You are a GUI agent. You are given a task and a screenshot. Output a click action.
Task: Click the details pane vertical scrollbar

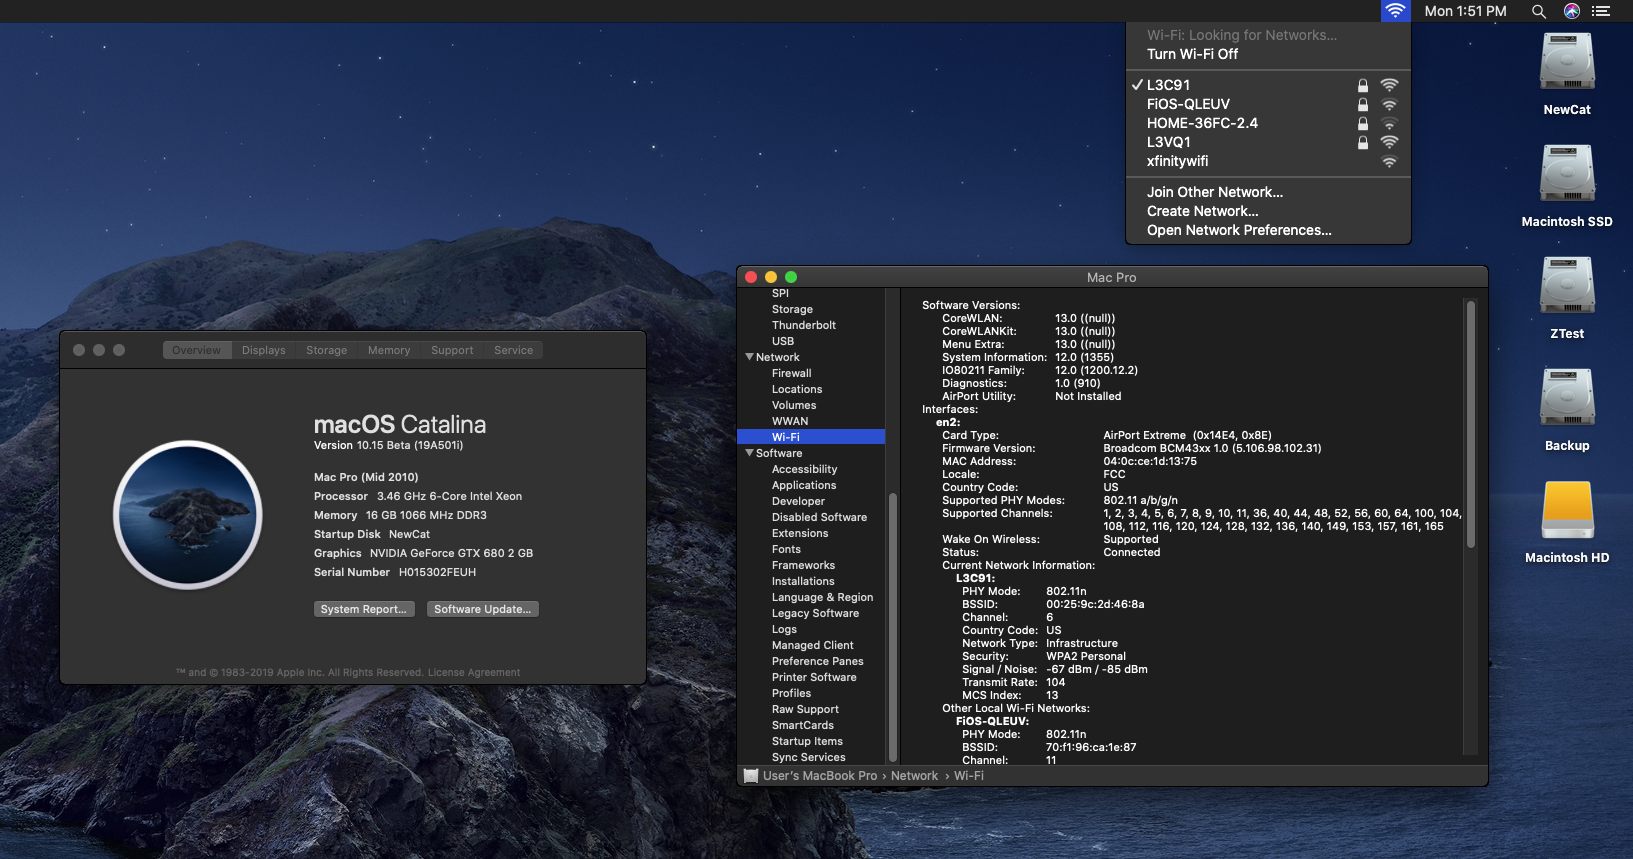pyautogui.click(x=1470, y=425)
